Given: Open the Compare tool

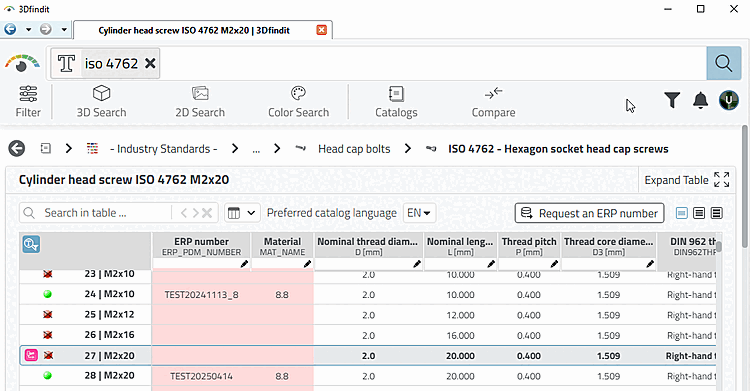Looking at the screenshot, I should [x=493, y=101].
